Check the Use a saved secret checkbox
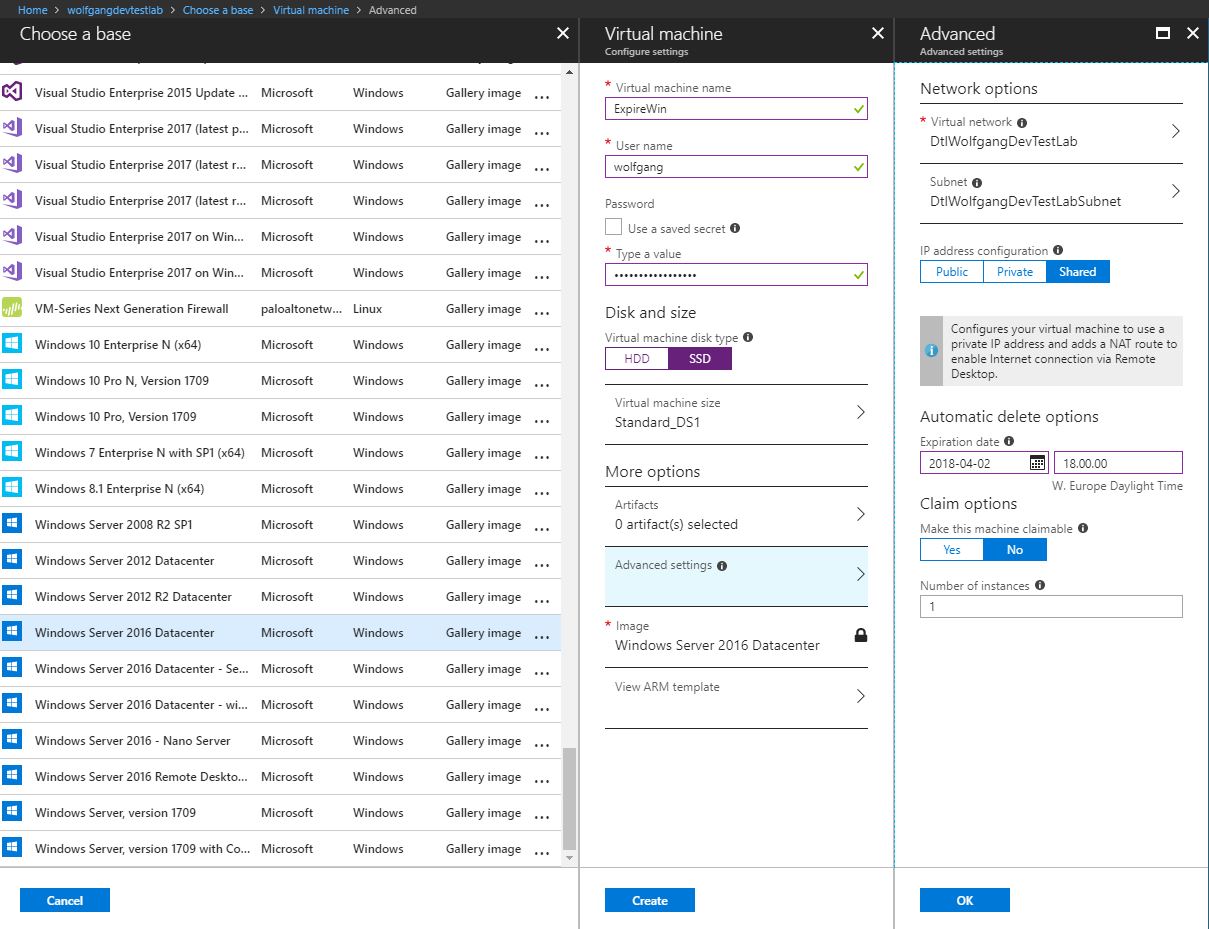Image resolution: width=1209 pixels, height=929 pixels. [x=614, y=228]
